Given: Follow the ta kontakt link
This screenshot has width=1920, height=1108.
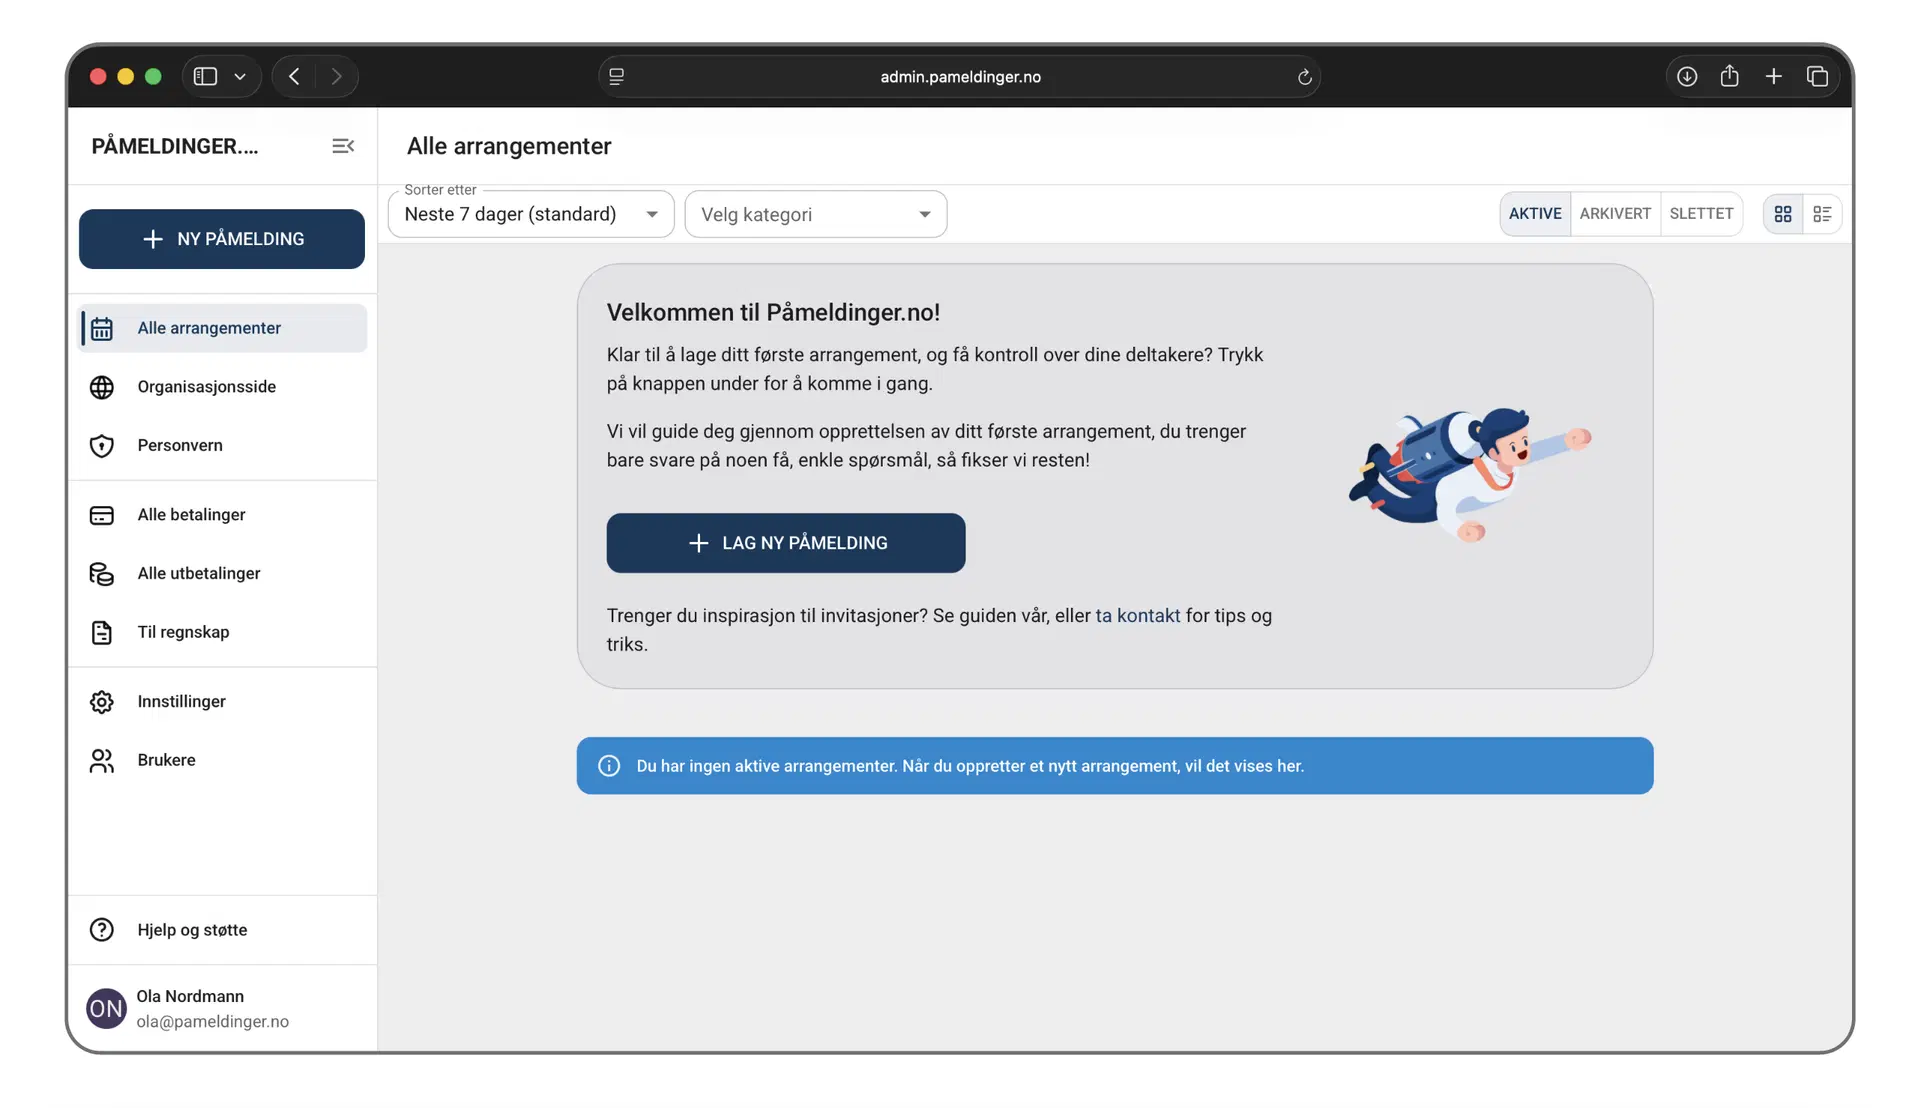Looking at the screenshot, I should [x=1137, y=616].
